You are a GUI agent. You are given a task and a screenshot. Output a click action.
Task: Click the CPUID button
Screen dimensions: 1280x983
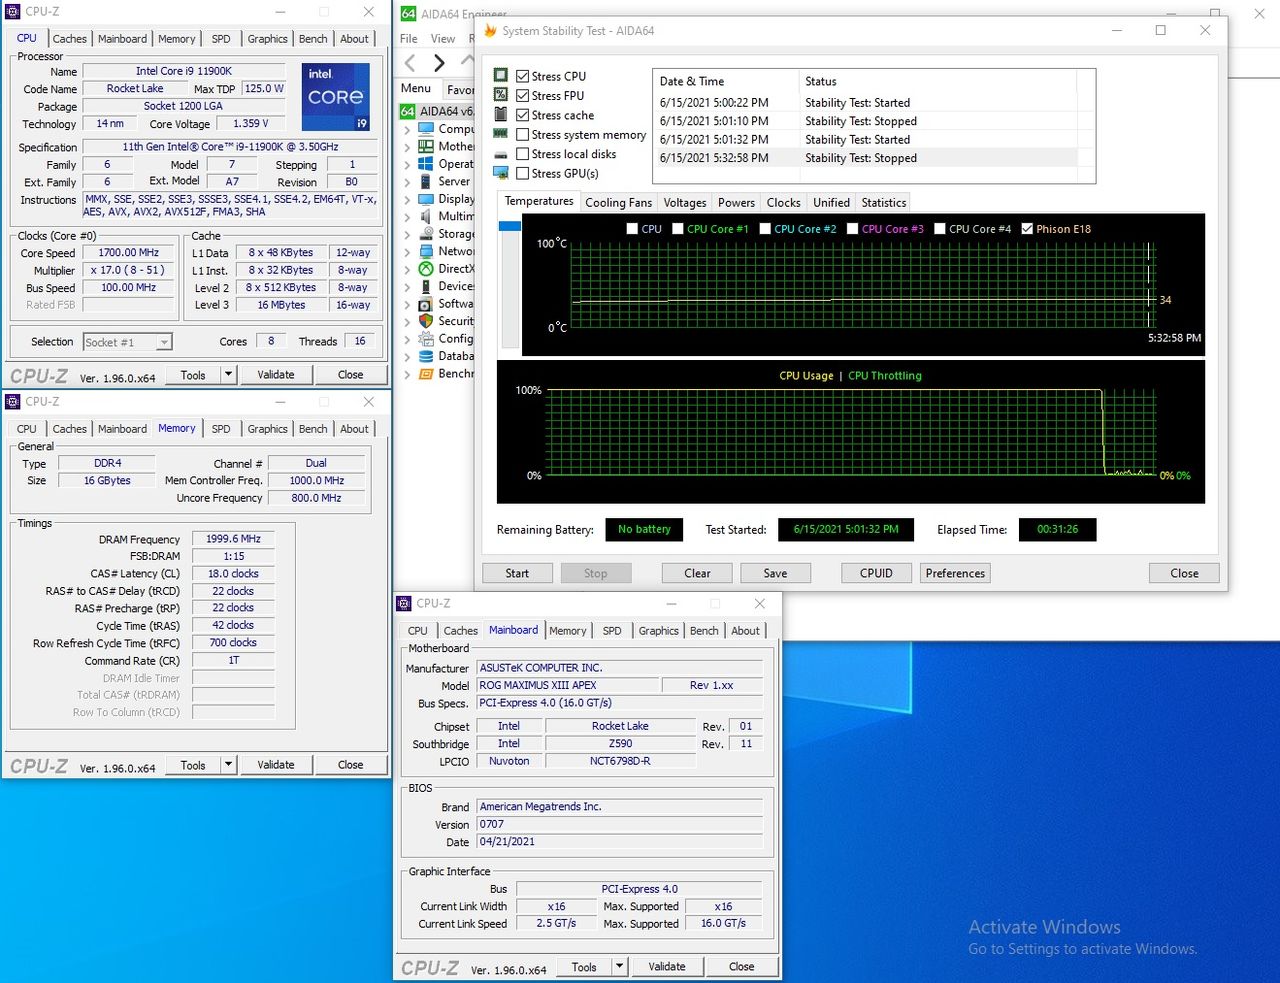coord(876,573)
